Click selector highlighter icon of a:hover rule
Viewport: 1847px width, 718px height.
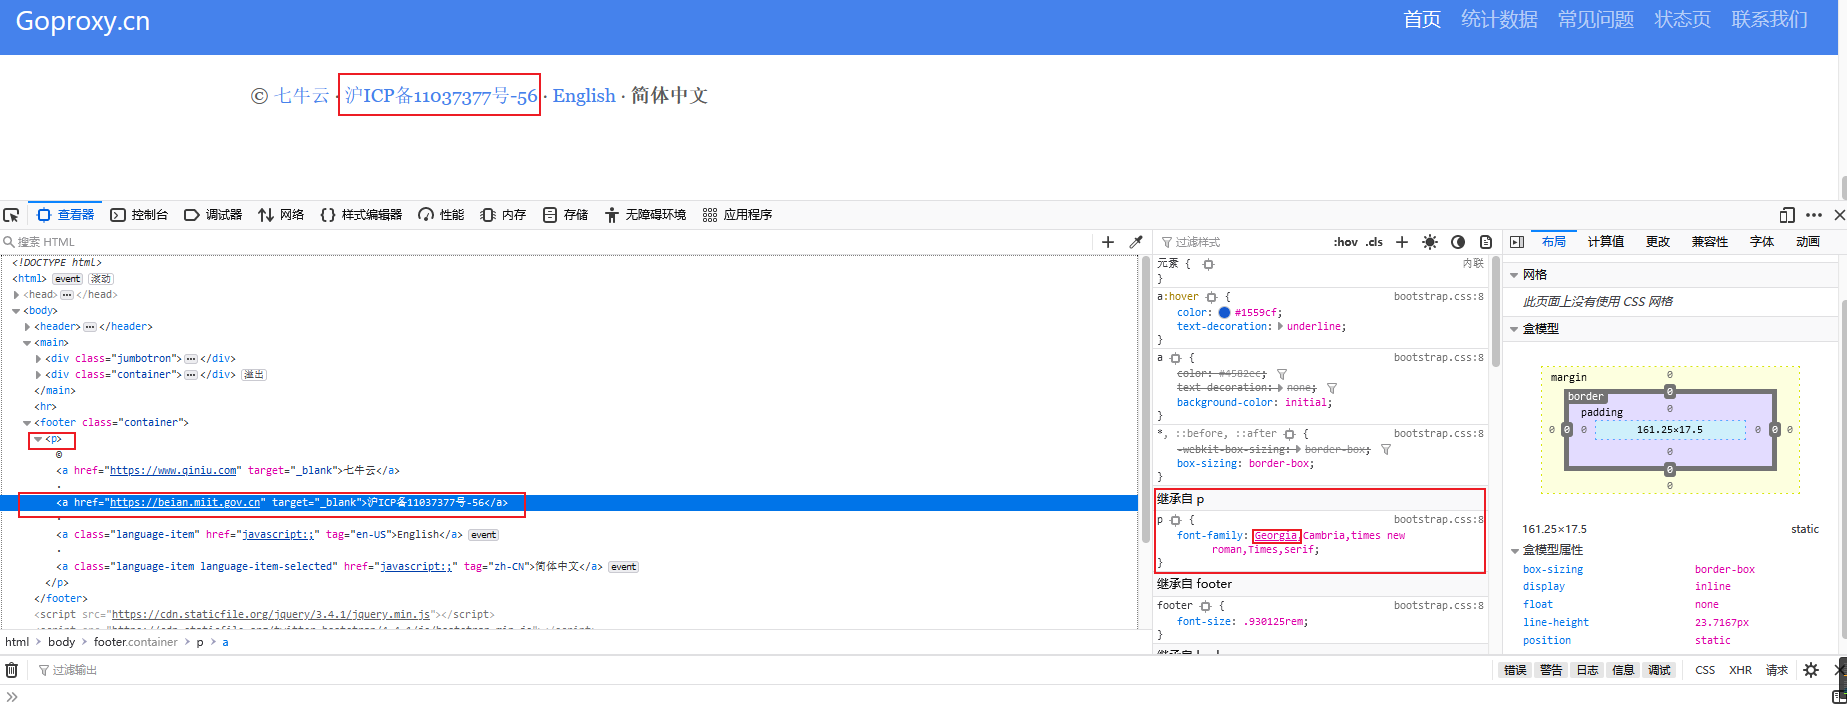[1211, 297]
